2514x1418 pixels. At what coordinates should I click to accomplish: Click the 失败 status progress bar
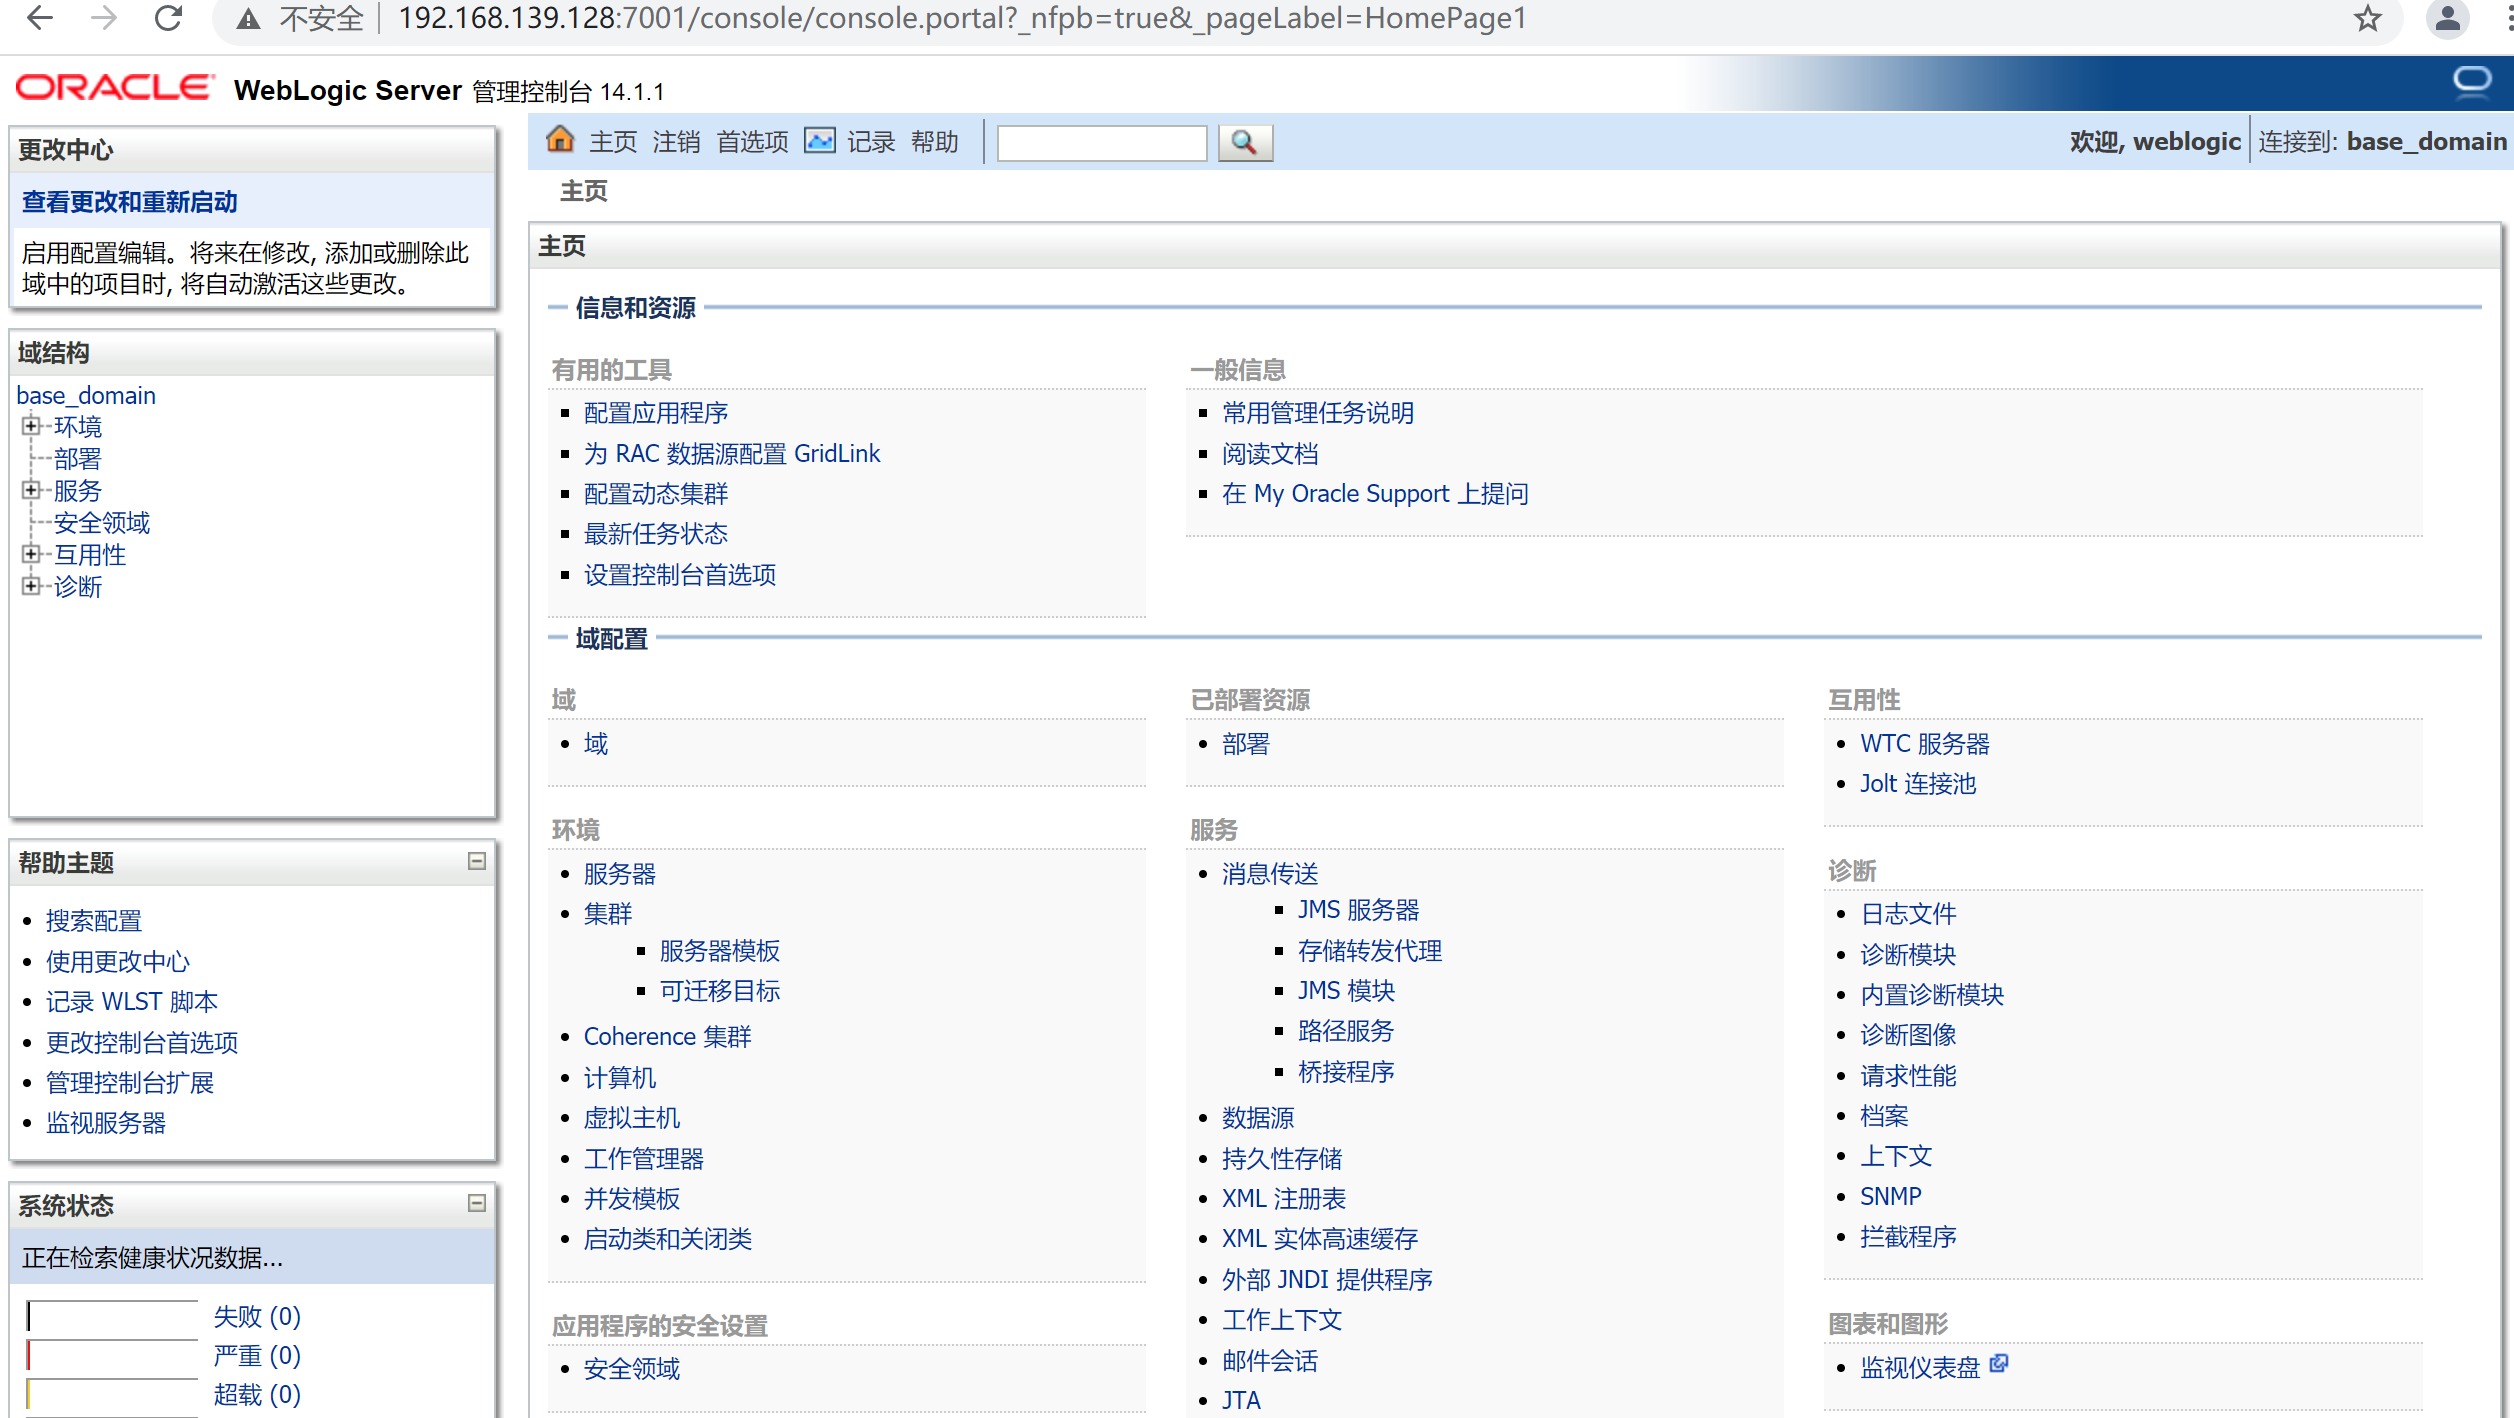point(112,1317)
